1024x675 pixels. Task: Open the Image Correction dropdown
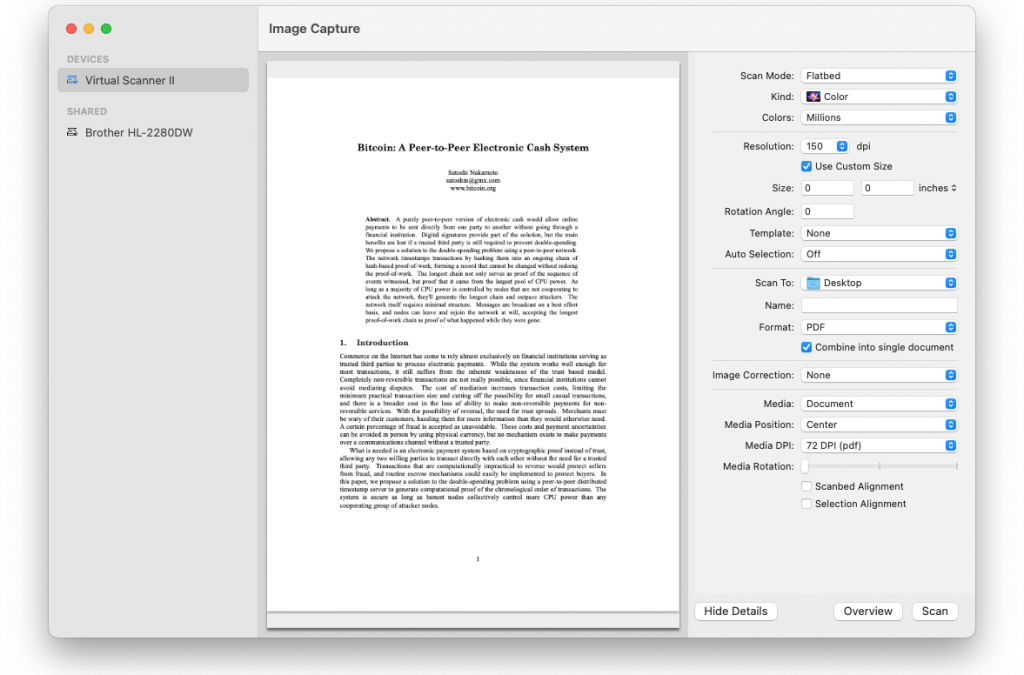879,375
